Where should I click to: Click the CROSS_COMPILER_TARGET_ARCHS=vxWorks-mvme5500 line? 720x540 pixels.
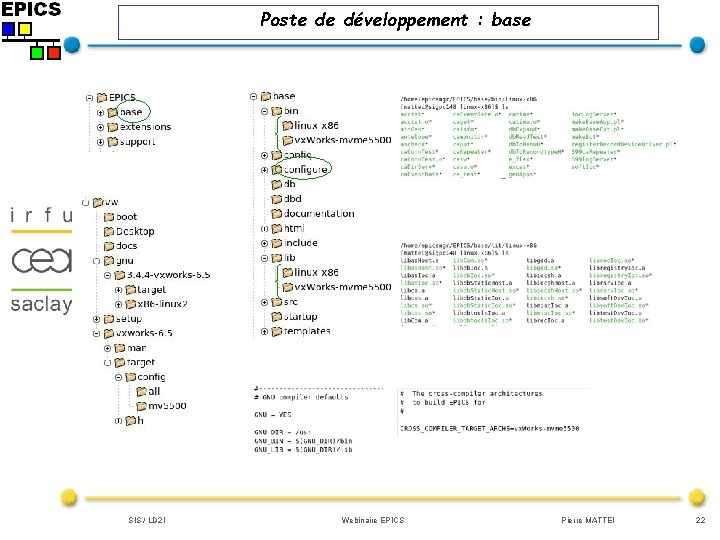tap(489, 428)
